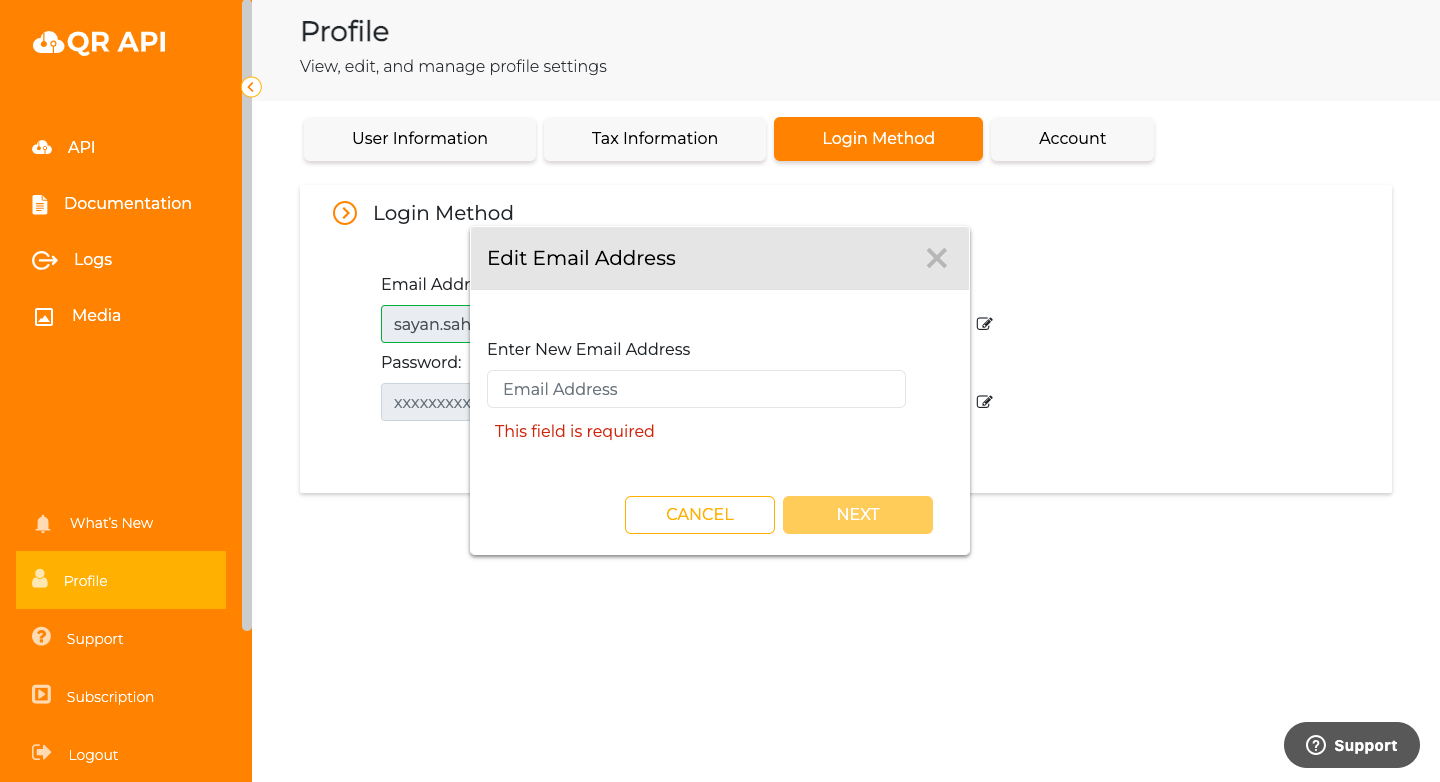Click the Profile person icon
The image size is (1440, 782).
pos(40,579)
